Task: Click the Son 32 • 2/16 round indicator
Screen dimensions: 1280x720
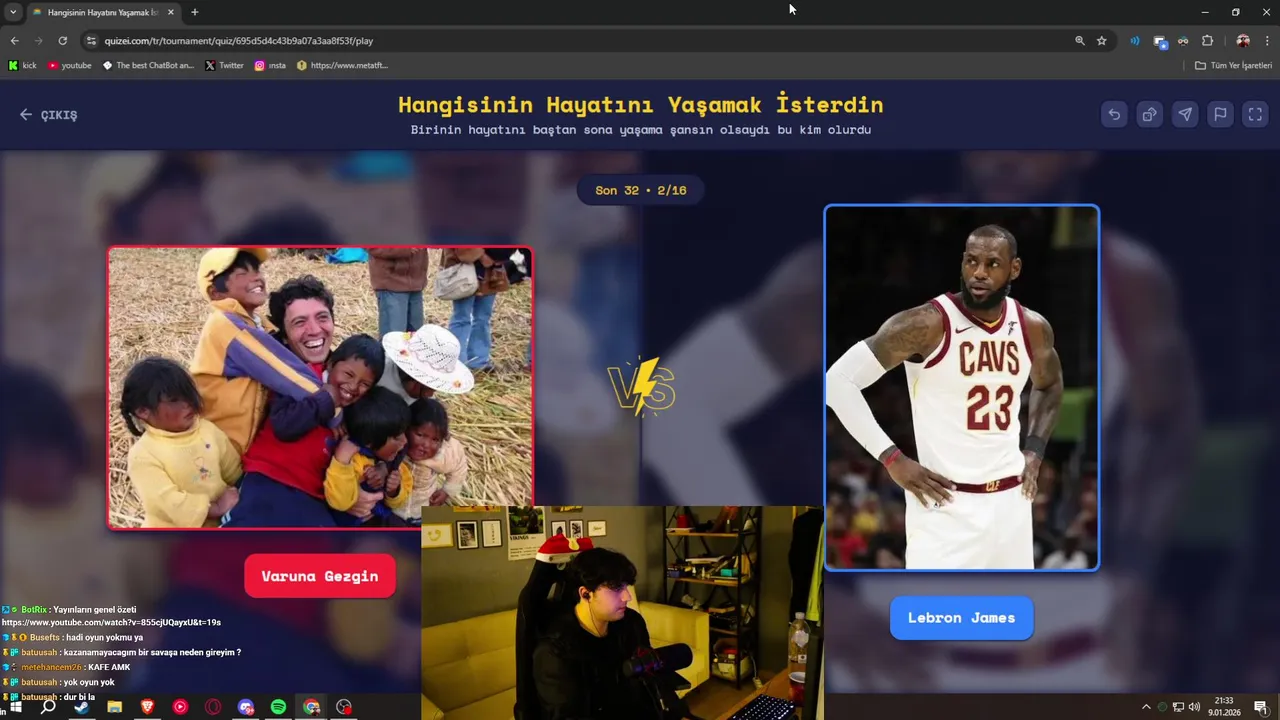Action: [x=640, y=190]
